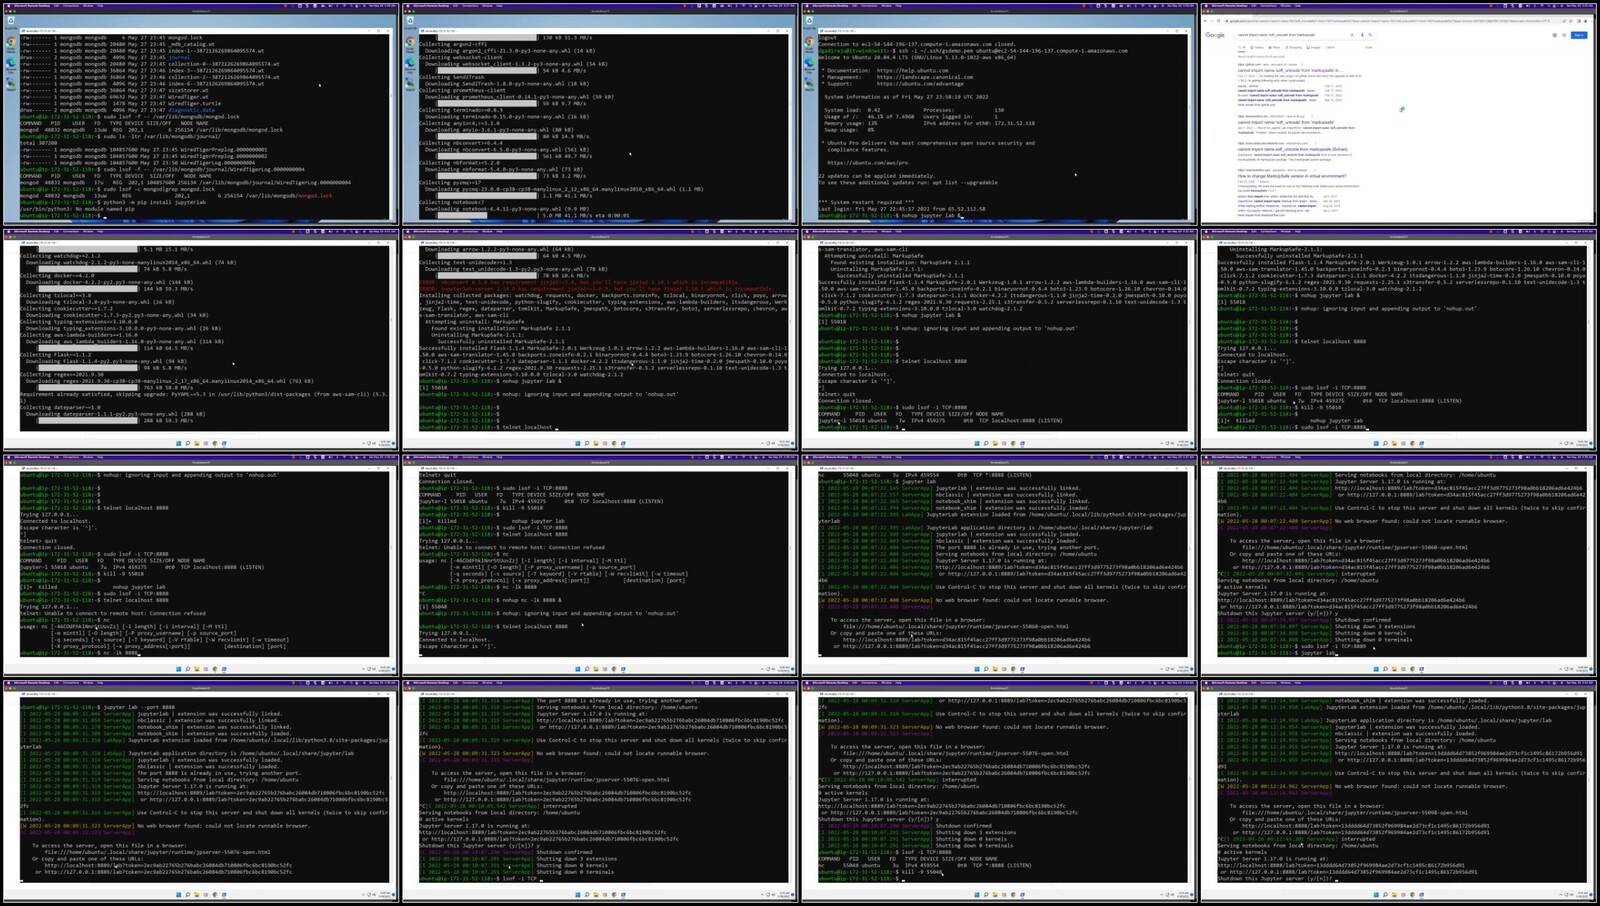This screenshot has width=1600, height=906.
Task: Click the Google logo in the search screenshot
Action: click(x=1215, y=35)
